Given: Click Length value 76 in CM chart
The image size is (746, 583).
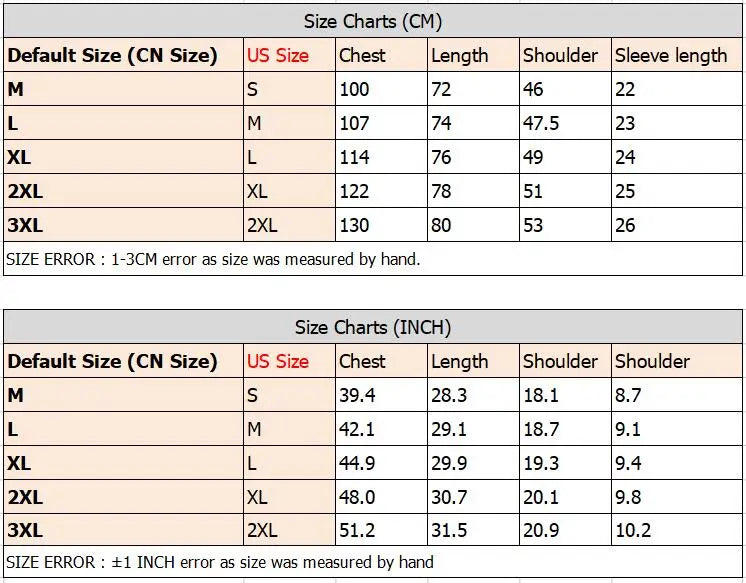Looking at the screenshot, I should coord(441,158).
